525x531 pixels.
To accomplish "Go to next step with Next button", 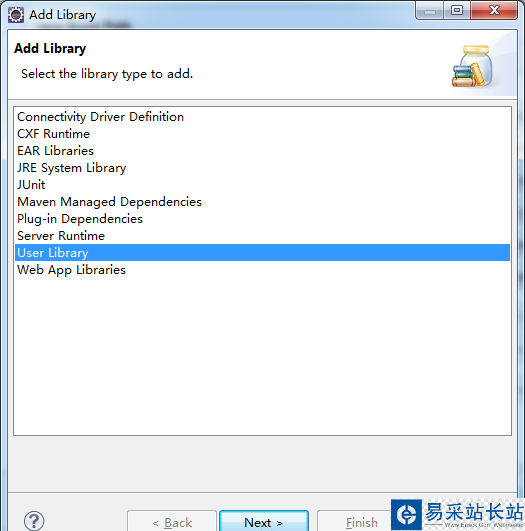I will [x=264, y=522].
